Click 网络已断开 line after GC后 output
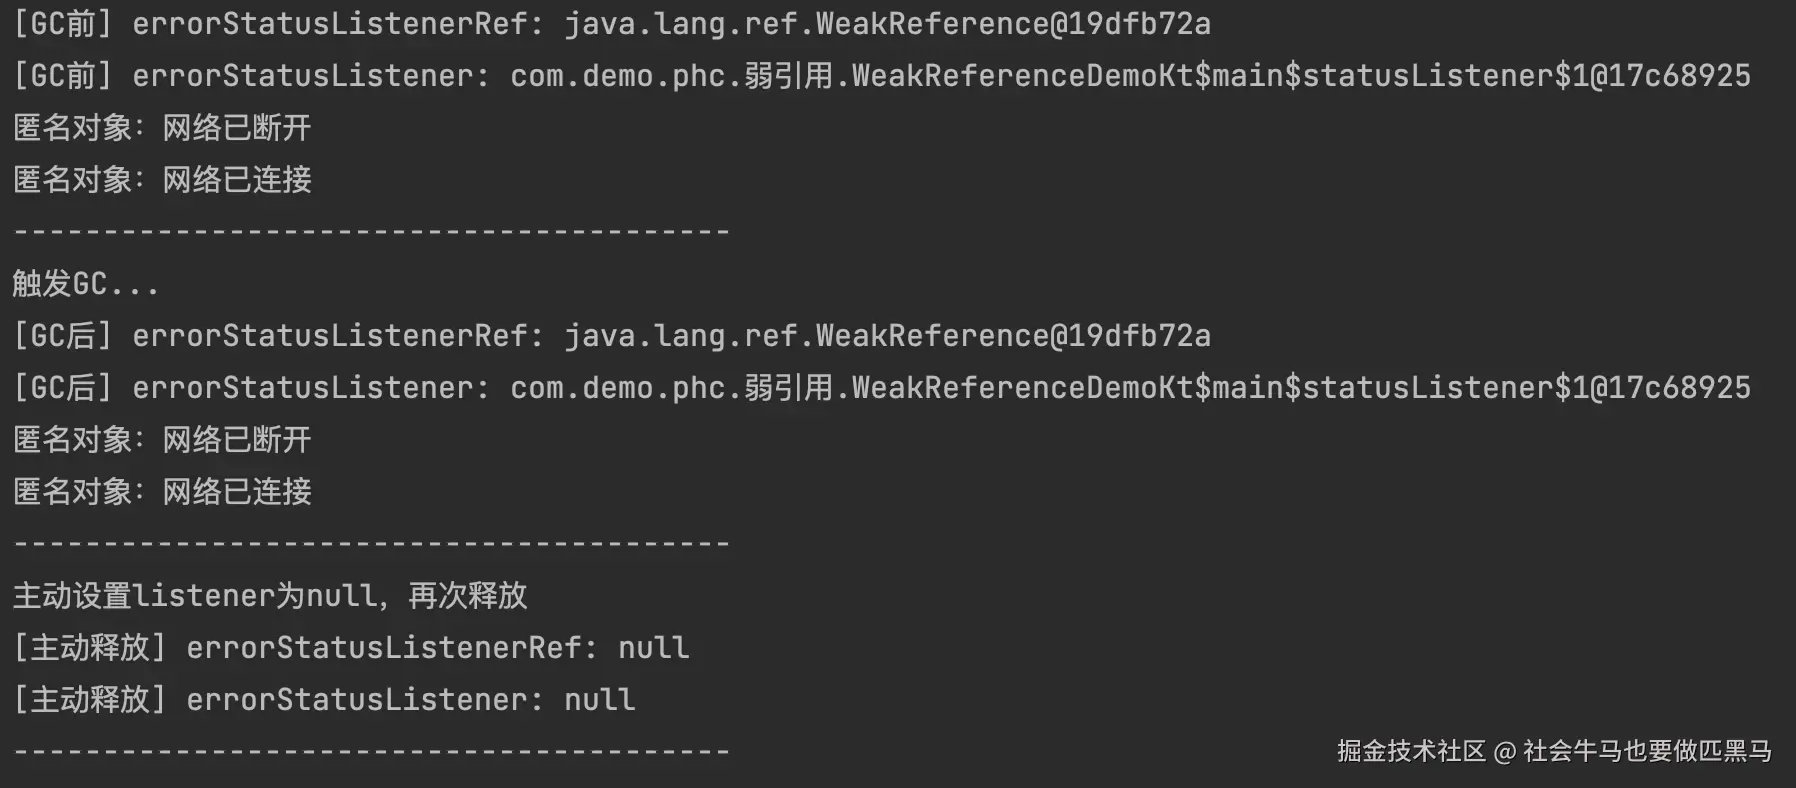1796x788 pixels. 162,440
